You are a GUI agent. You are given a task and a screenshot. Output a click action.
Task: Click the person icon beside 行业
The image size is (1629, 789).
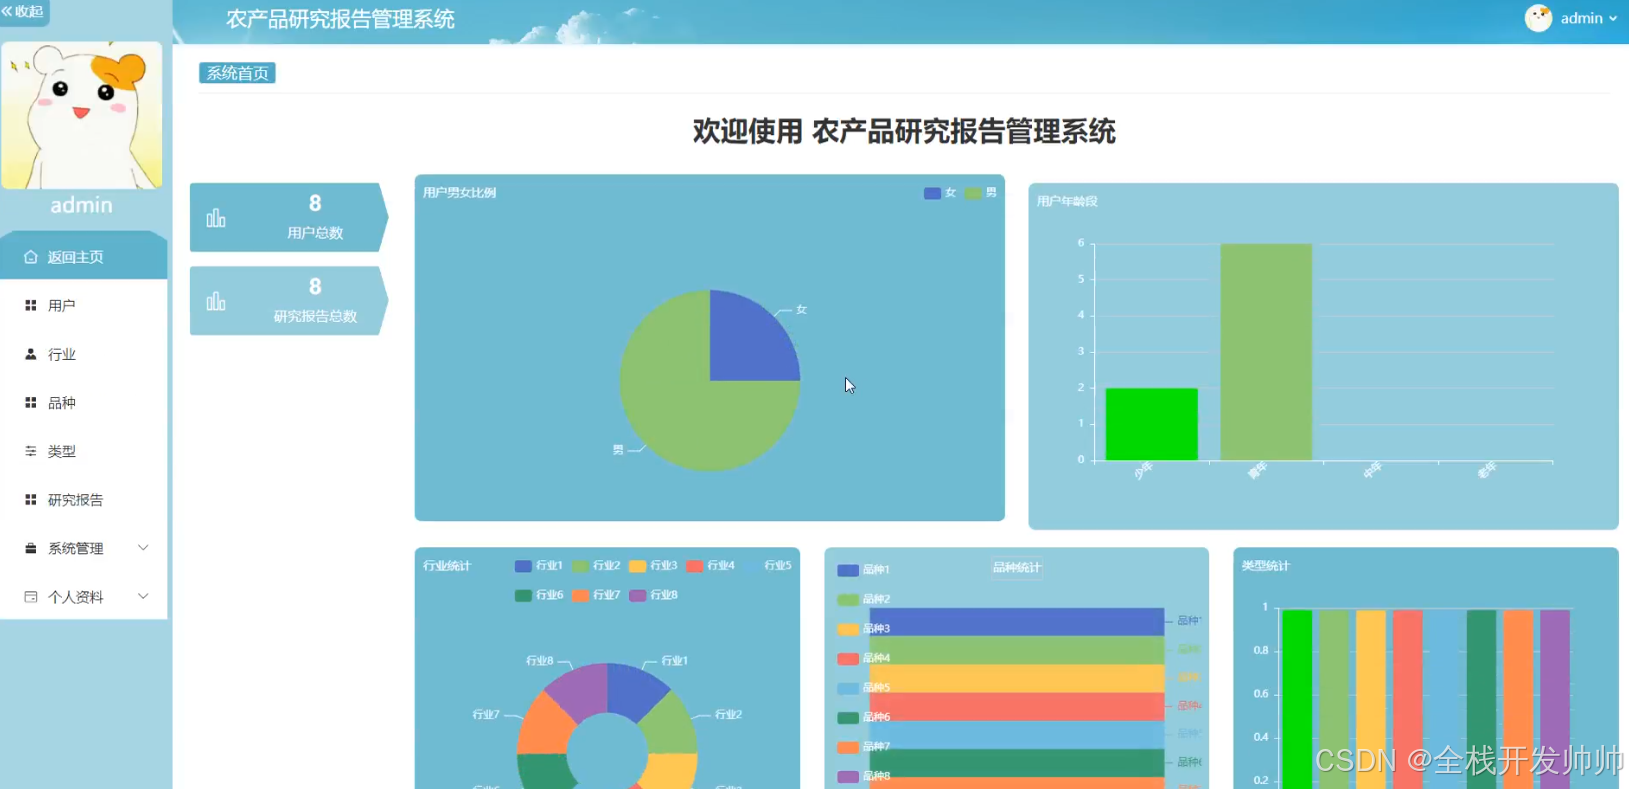pyautogui.click(x=31, y=354)
